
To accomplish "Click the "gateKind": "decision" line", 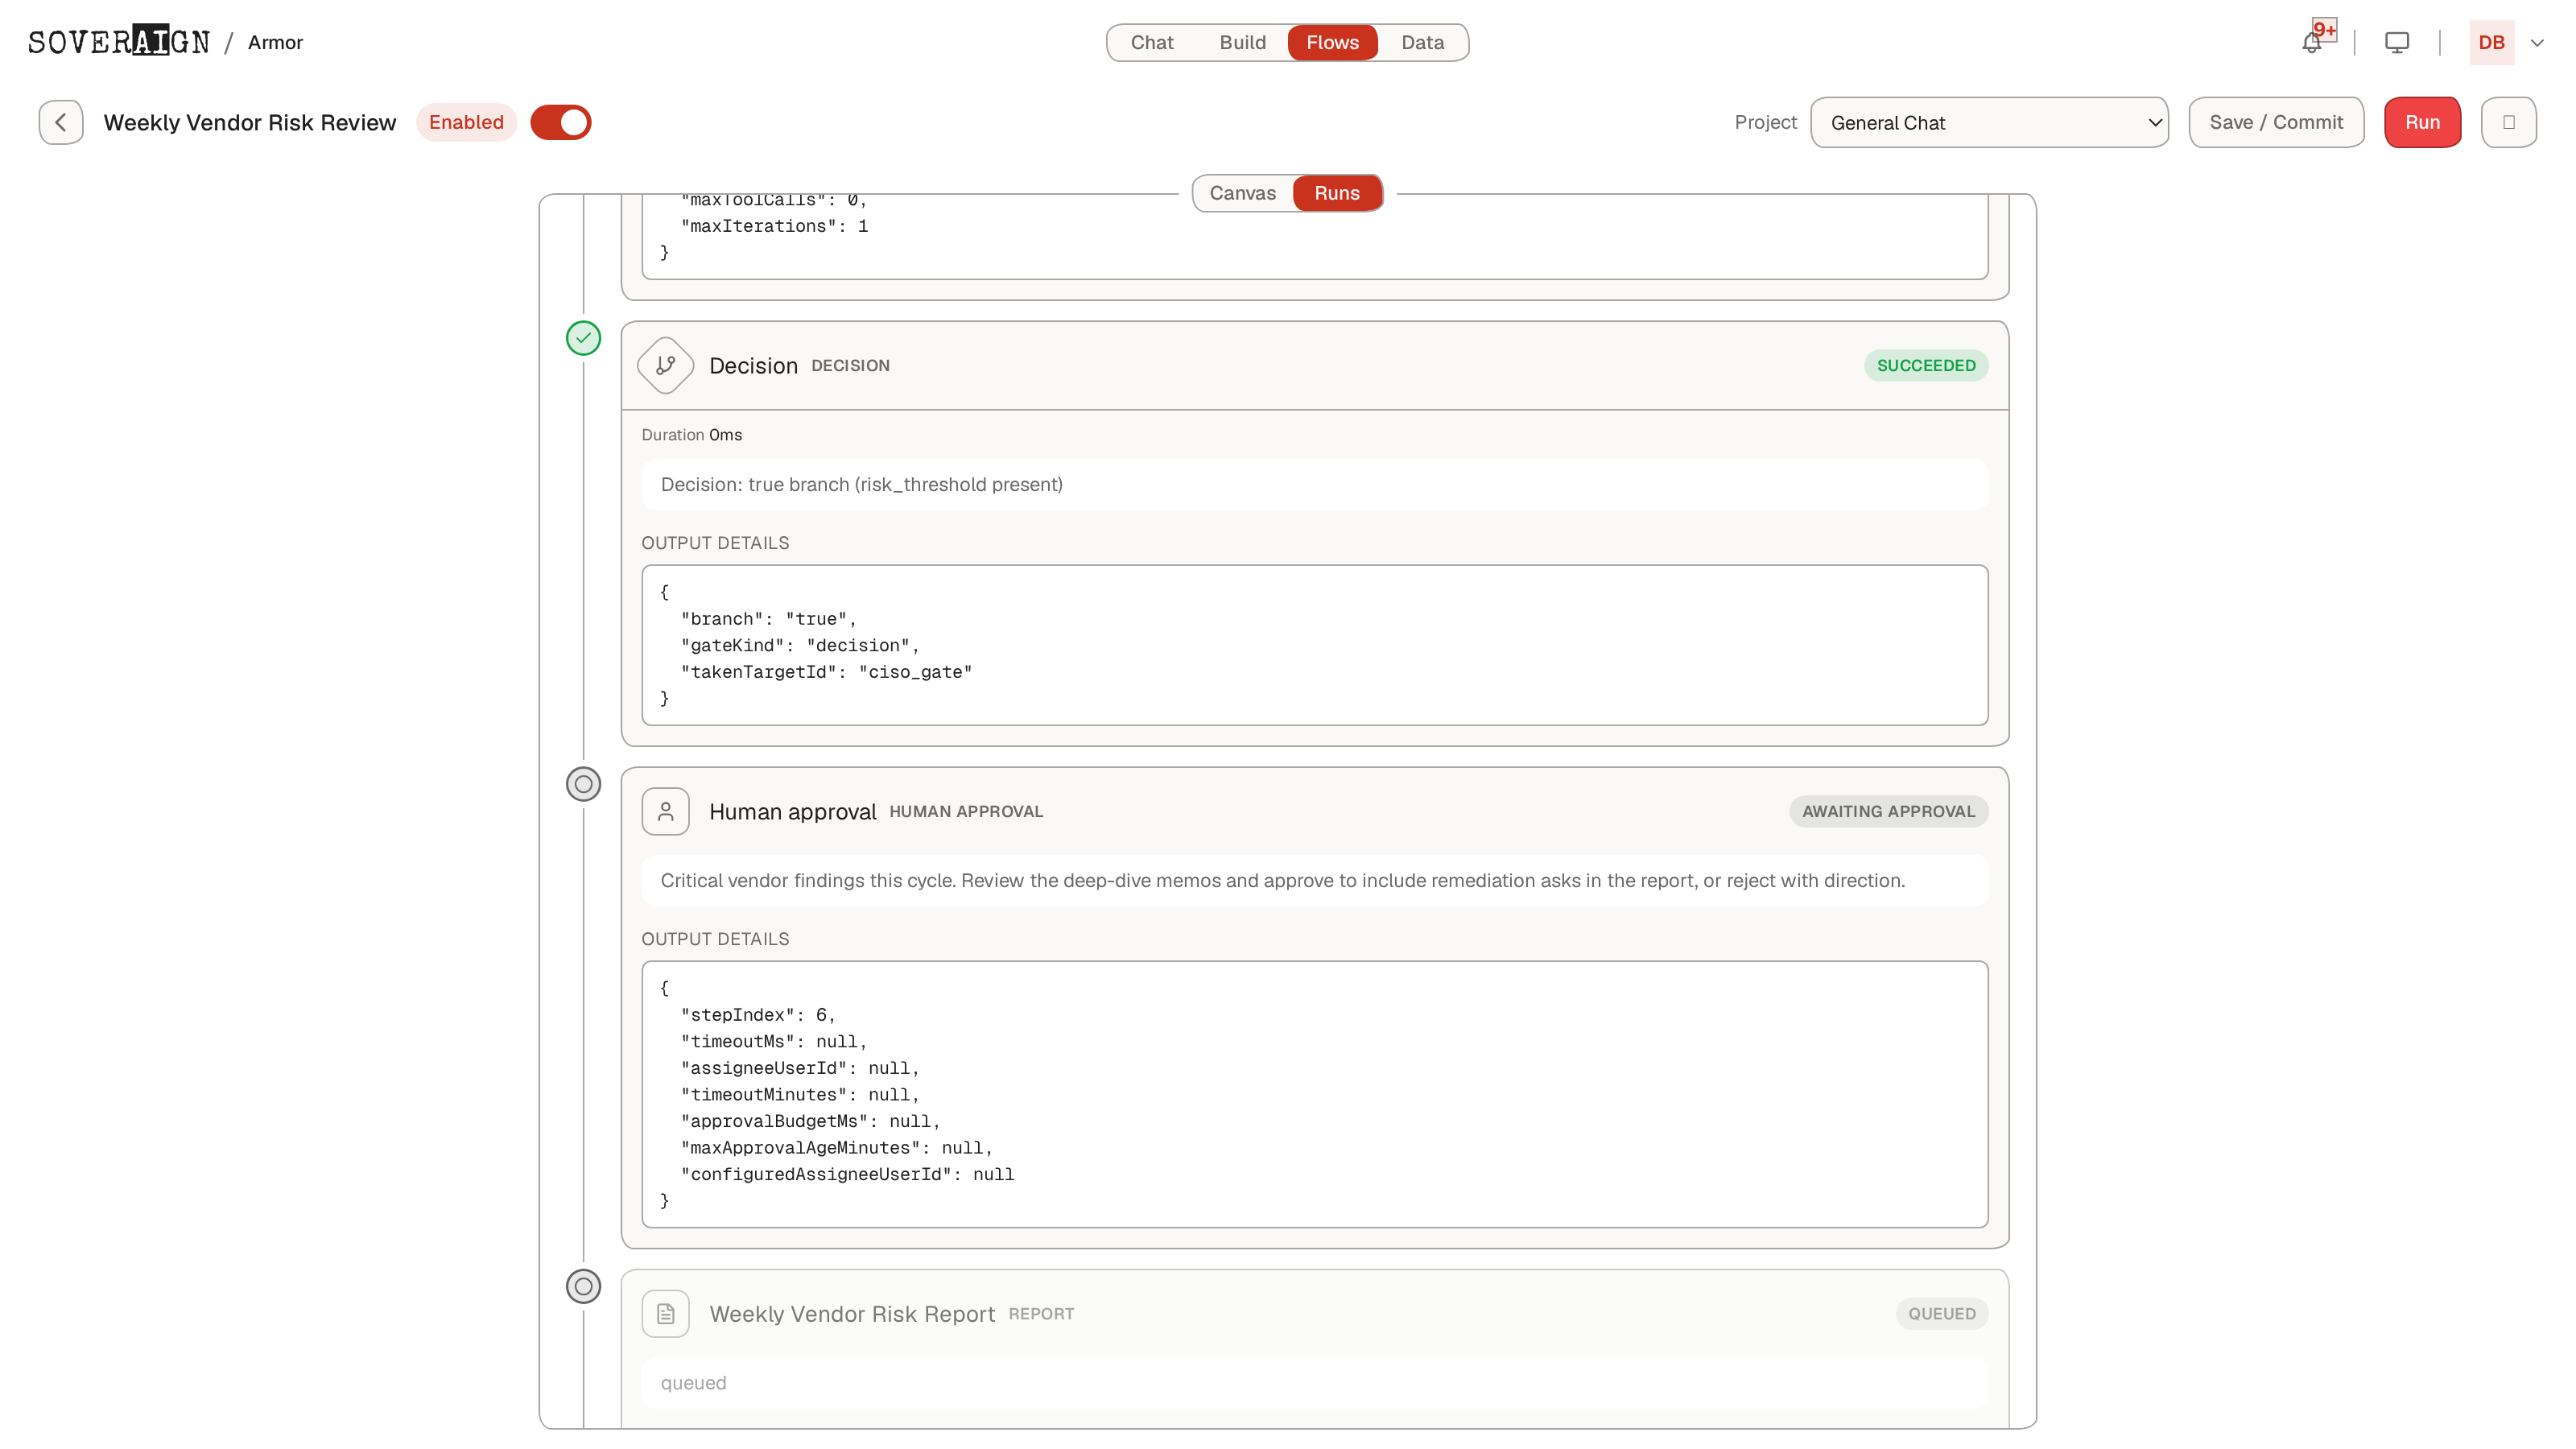I will pyautogui.click(x=800, y=646).
